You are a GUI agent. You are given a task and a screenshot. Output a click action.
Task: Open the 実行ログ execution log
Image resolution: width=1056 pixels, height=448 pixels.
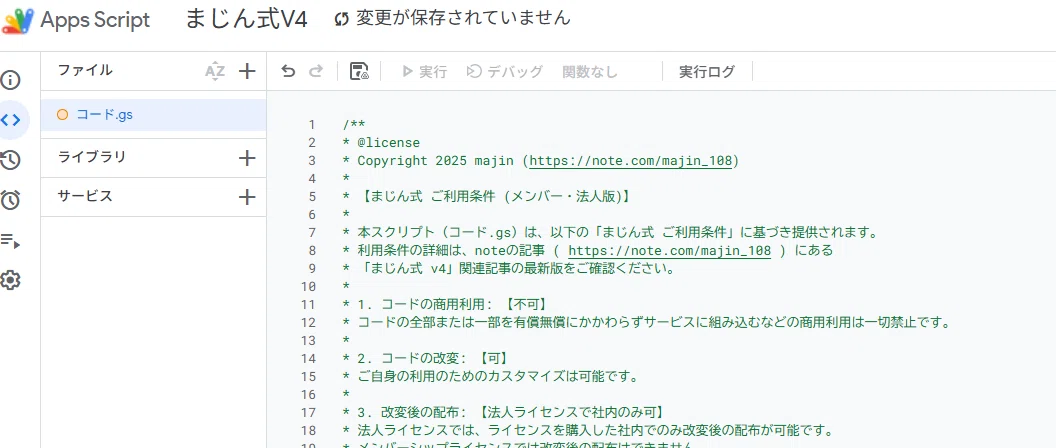706,71
